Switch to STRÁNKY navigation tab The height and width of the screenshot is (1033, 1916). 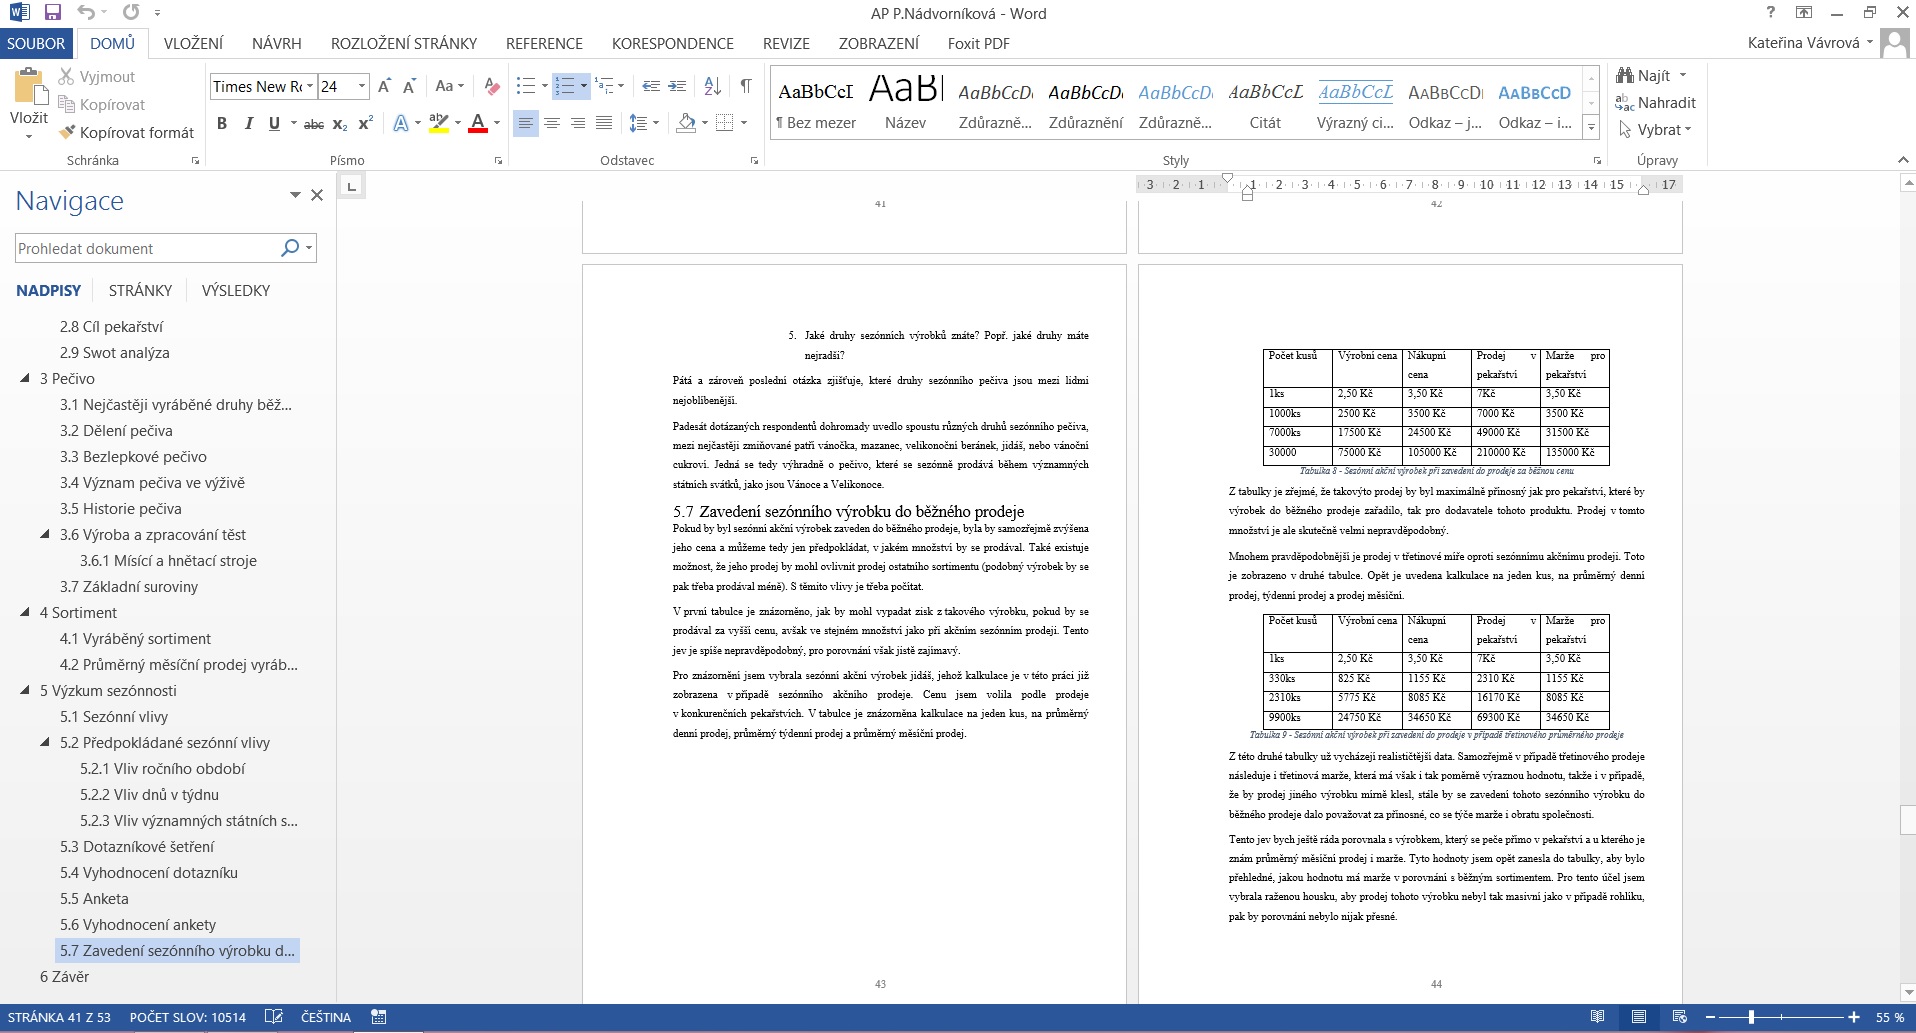click(140, 290)
